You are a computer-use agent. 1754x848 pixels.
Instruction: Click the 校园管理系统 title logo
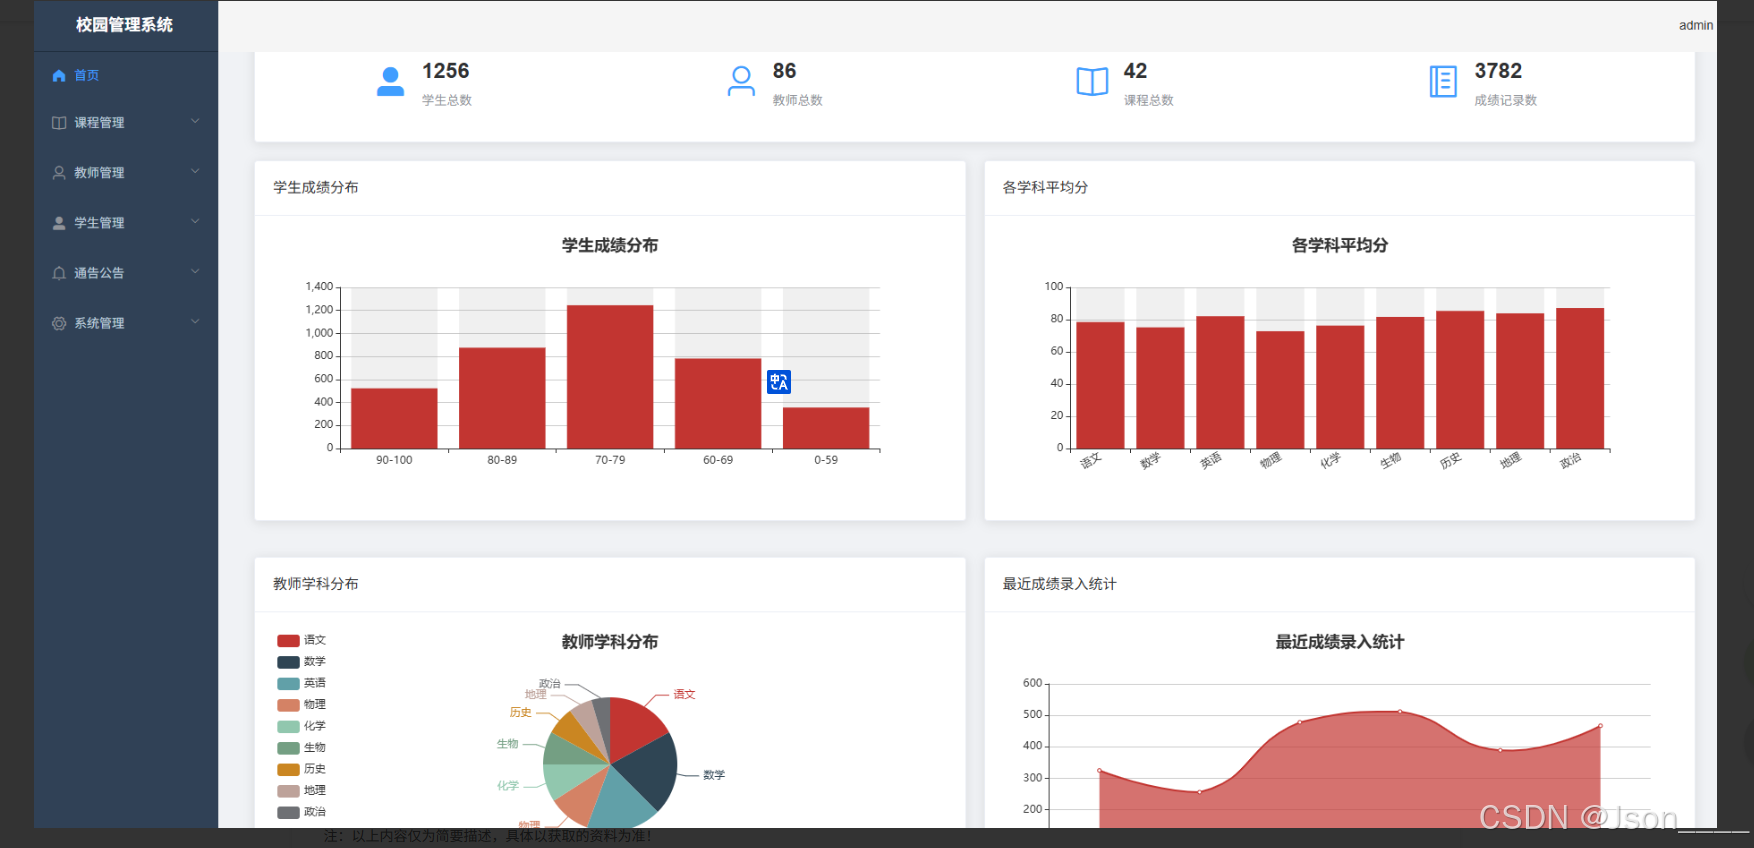coord(125,25)
